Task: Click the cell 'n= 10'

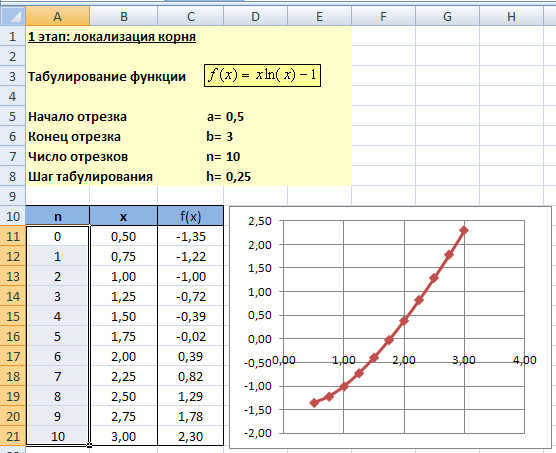Action: (x=223, y=157)
